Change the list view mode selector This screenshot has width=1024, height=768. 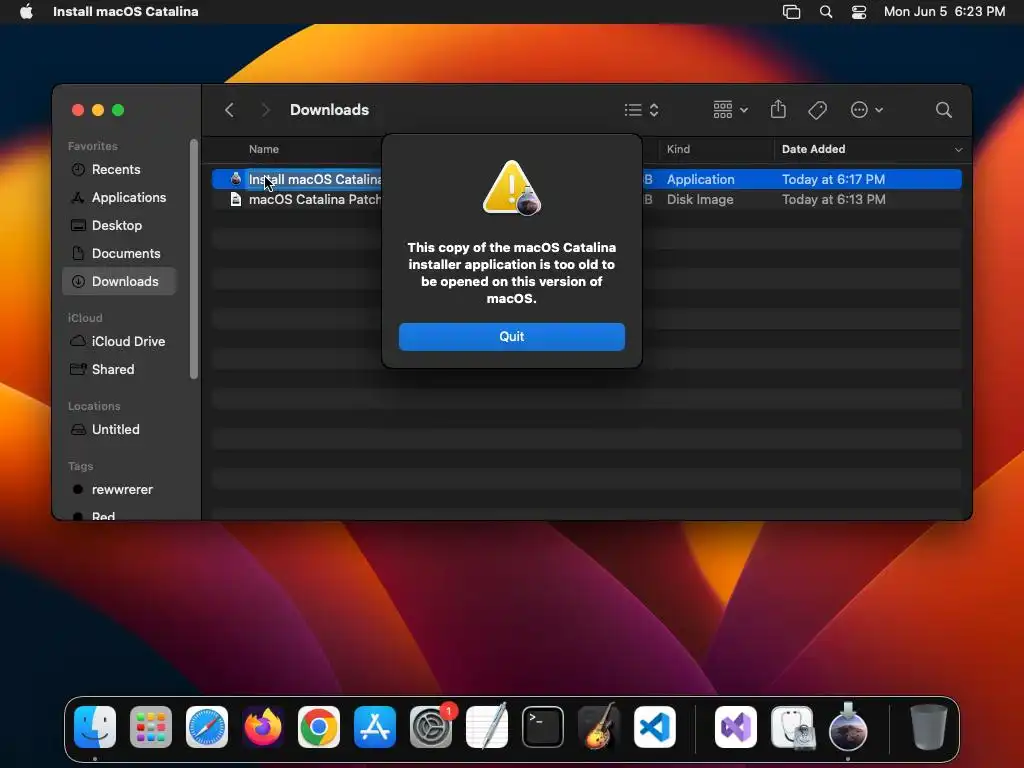641,110
